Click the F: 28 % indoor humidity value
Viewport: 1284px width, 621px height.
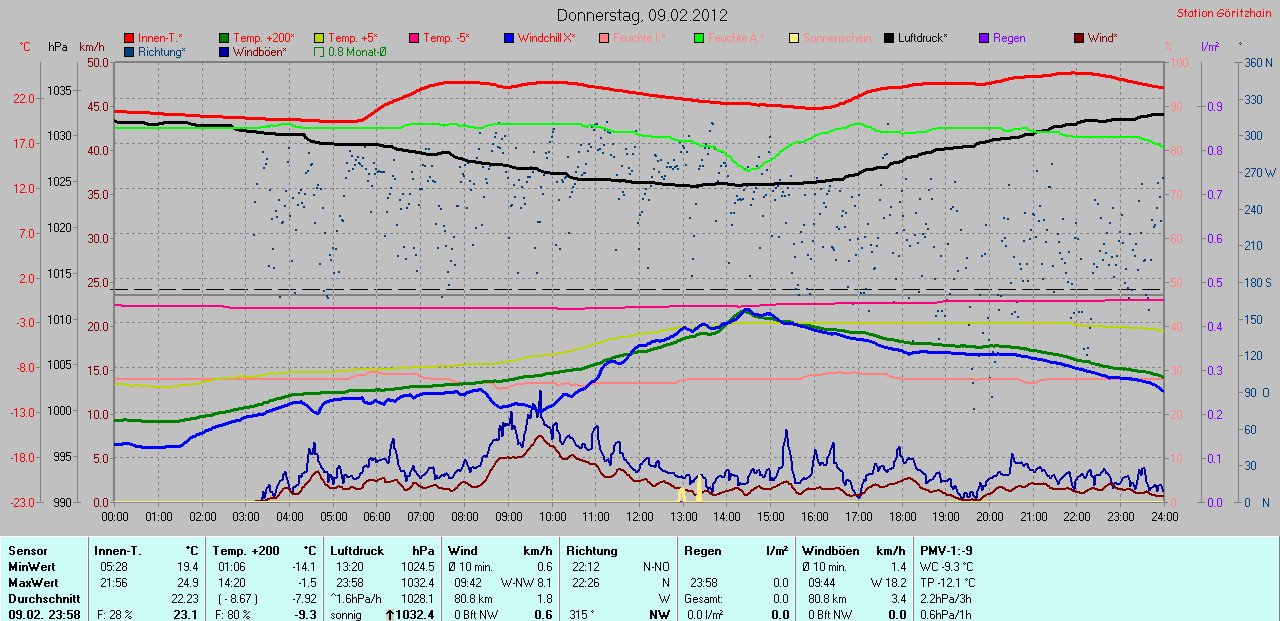click(x=113, y=615)
